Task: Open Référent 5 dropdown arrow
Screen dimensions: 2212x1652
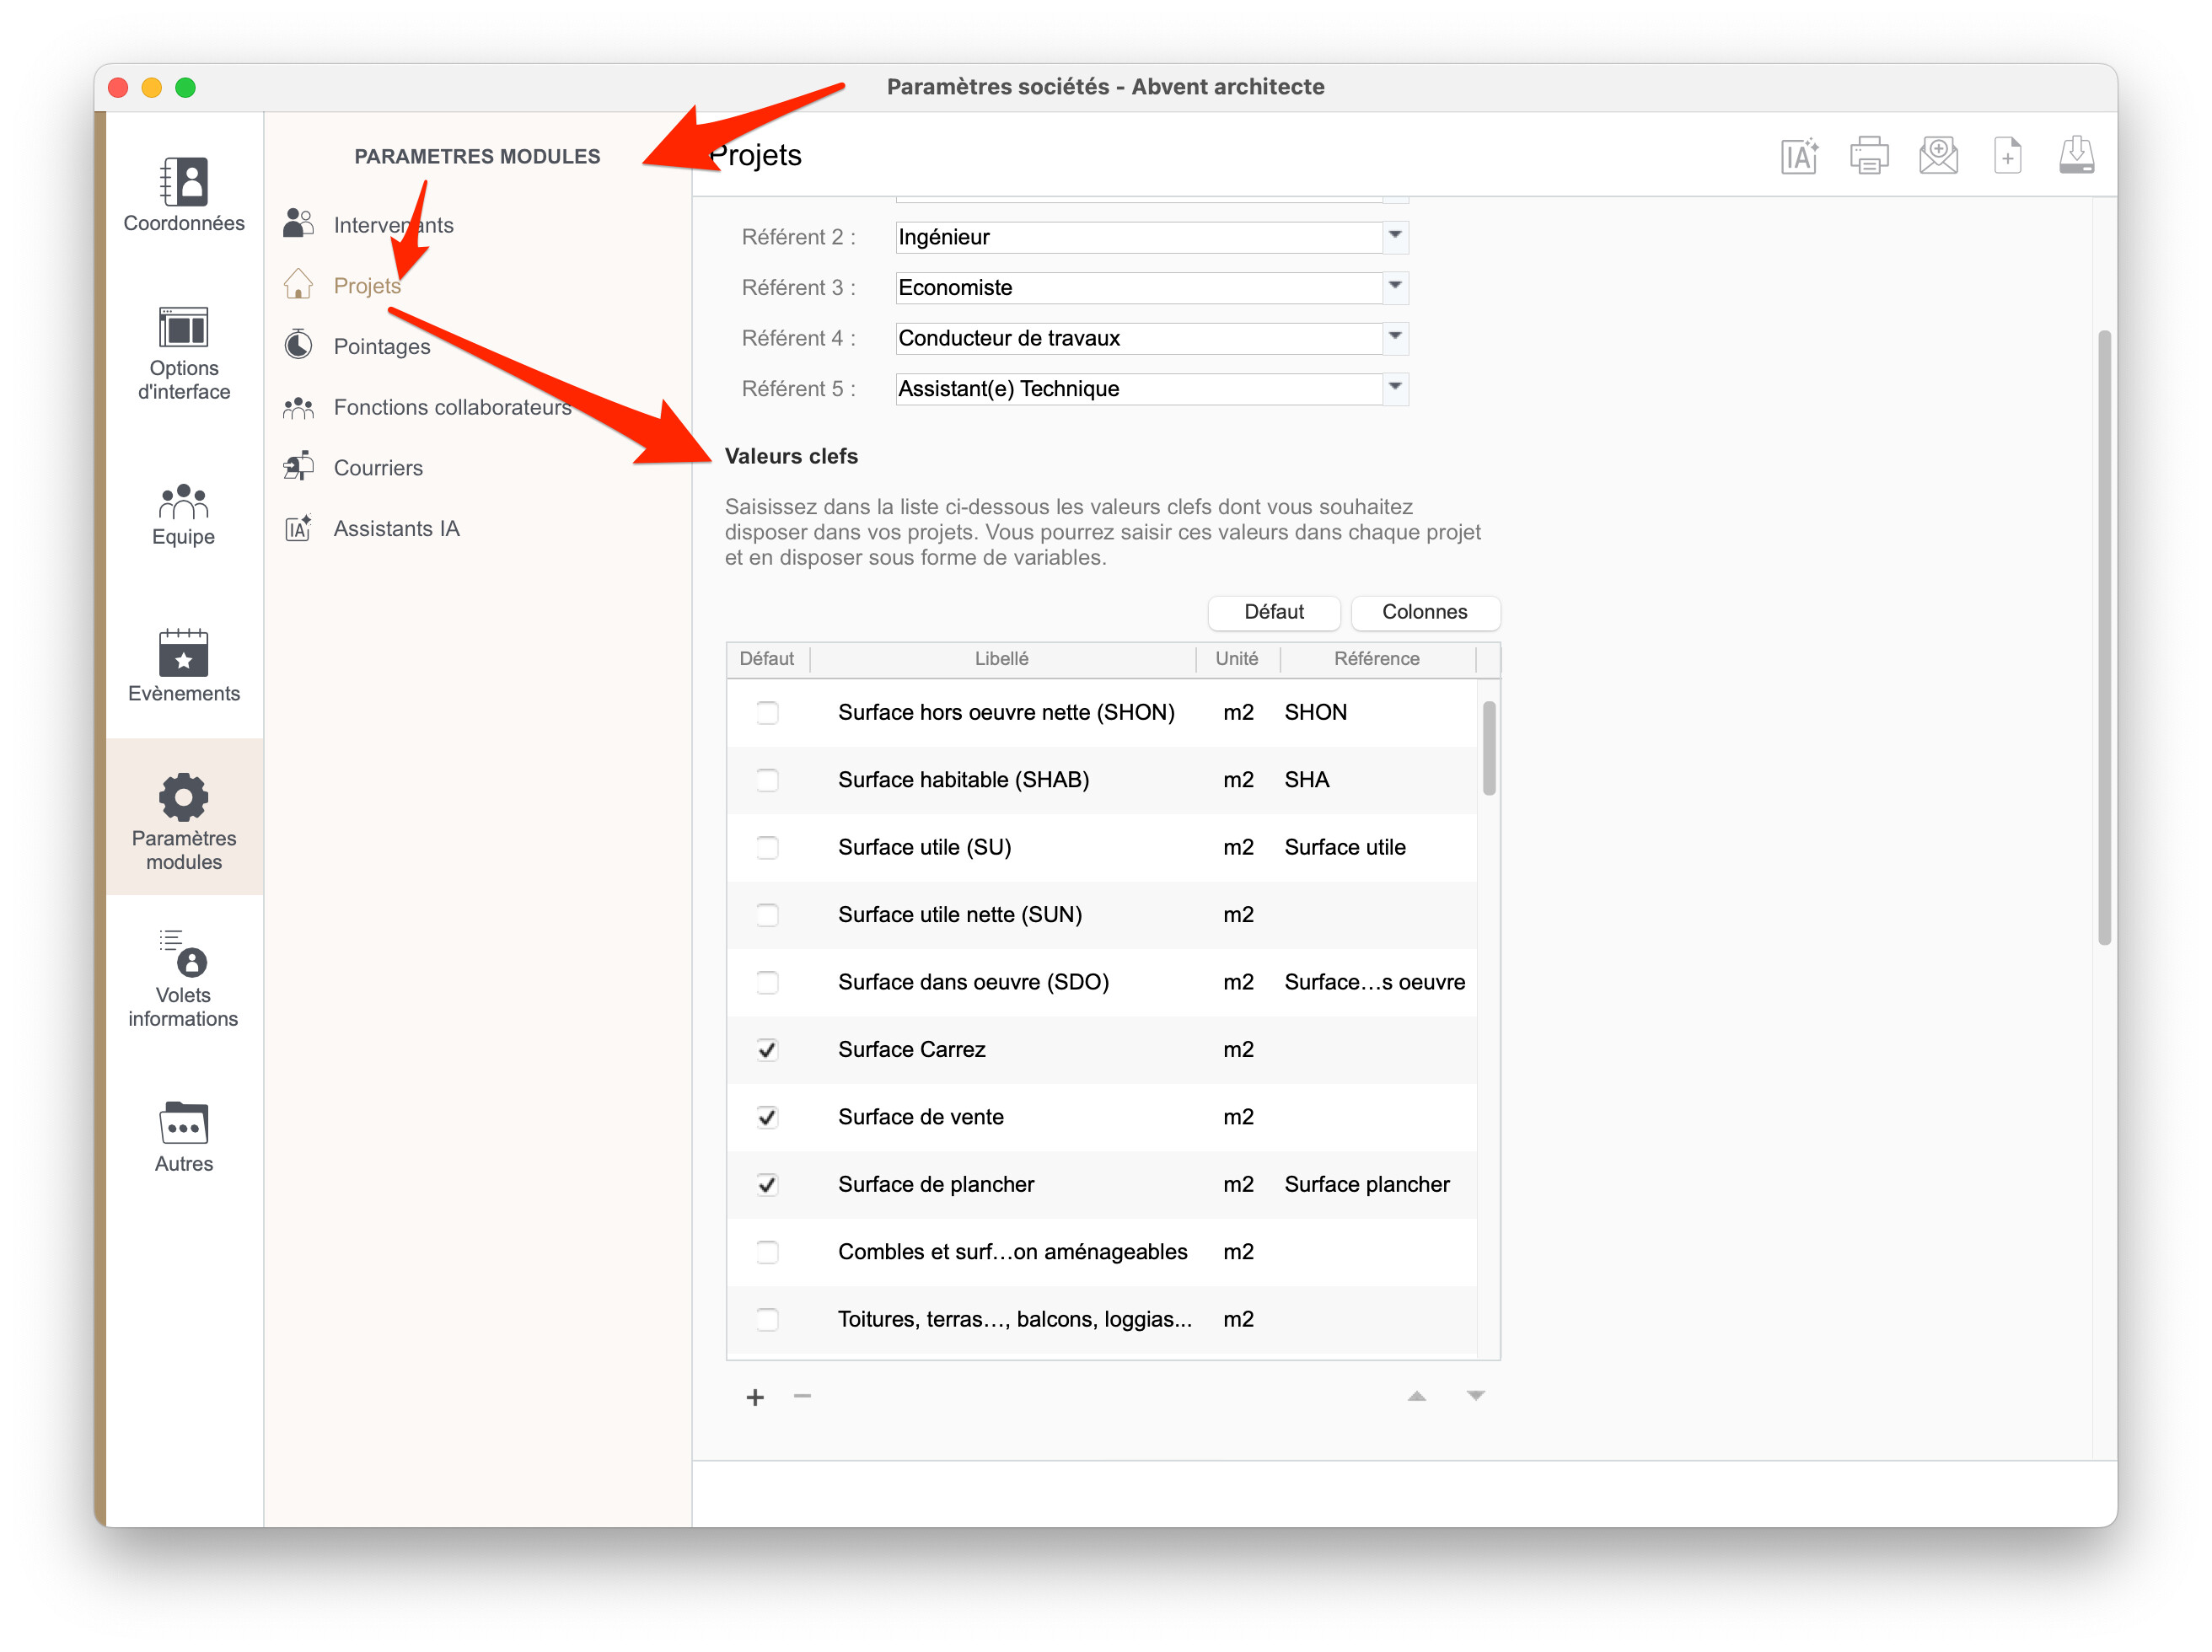Action: click(1395, 388)
